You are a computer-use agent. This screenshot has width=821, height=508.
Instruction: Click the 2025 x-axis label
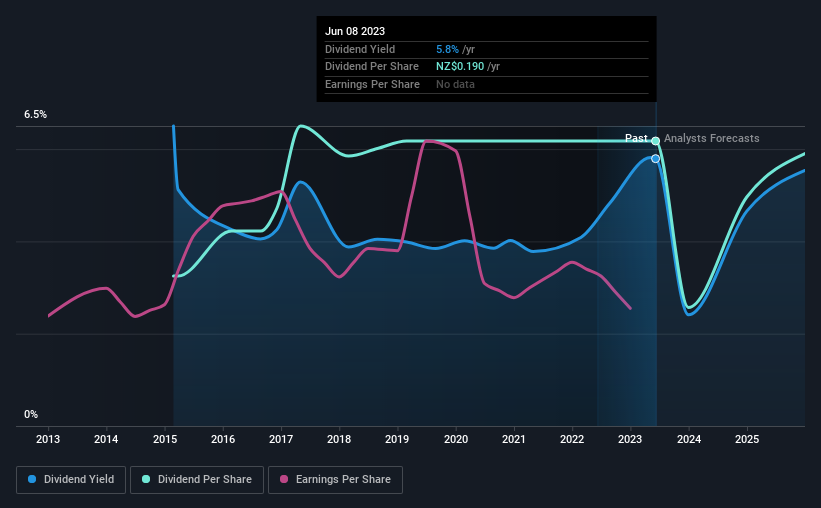747,439
